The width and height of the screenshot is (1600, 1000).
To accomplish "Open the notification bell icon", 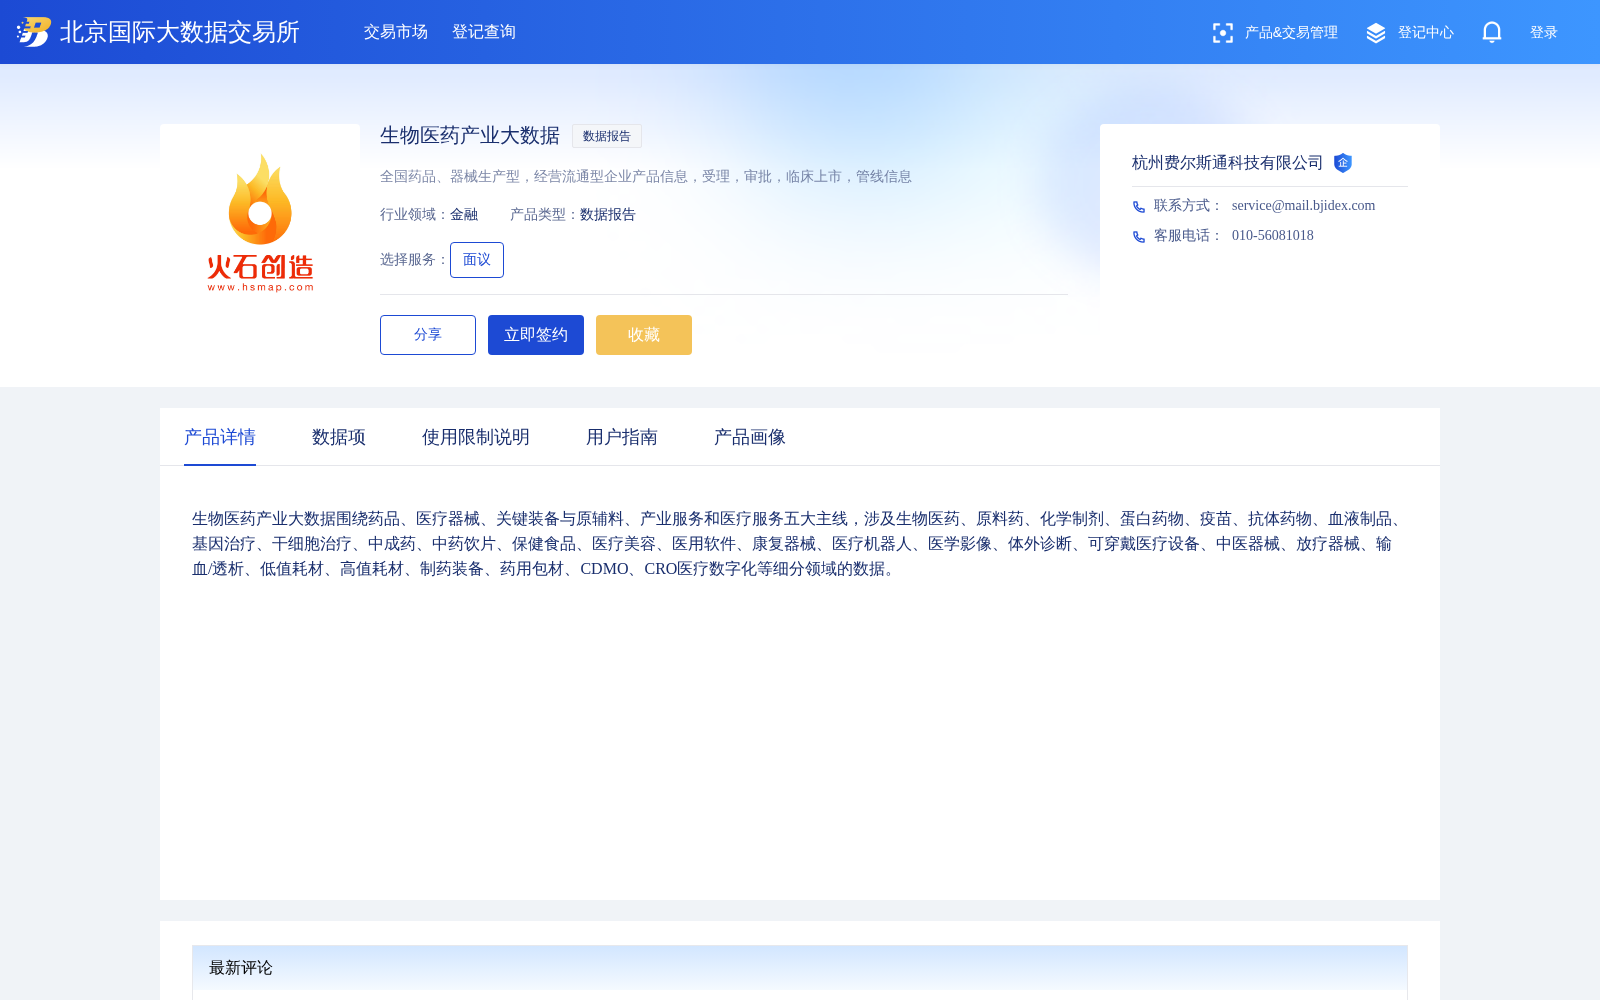I will coord(1492,32).
